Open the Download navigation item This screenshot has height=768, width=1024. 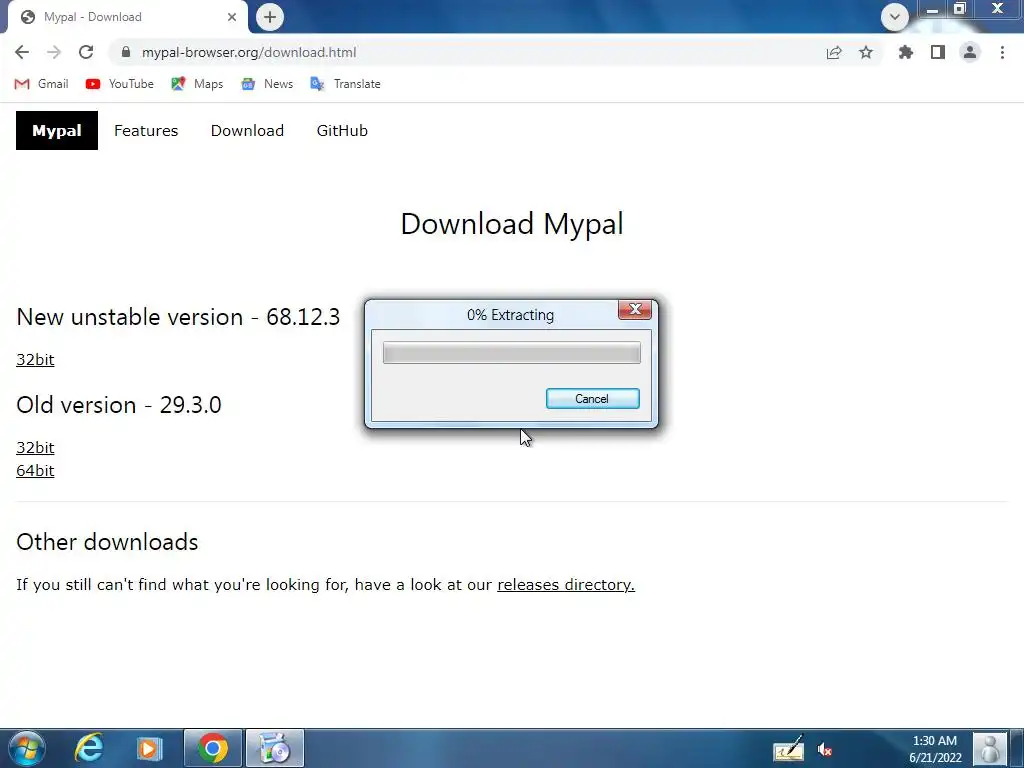point(248,131)
